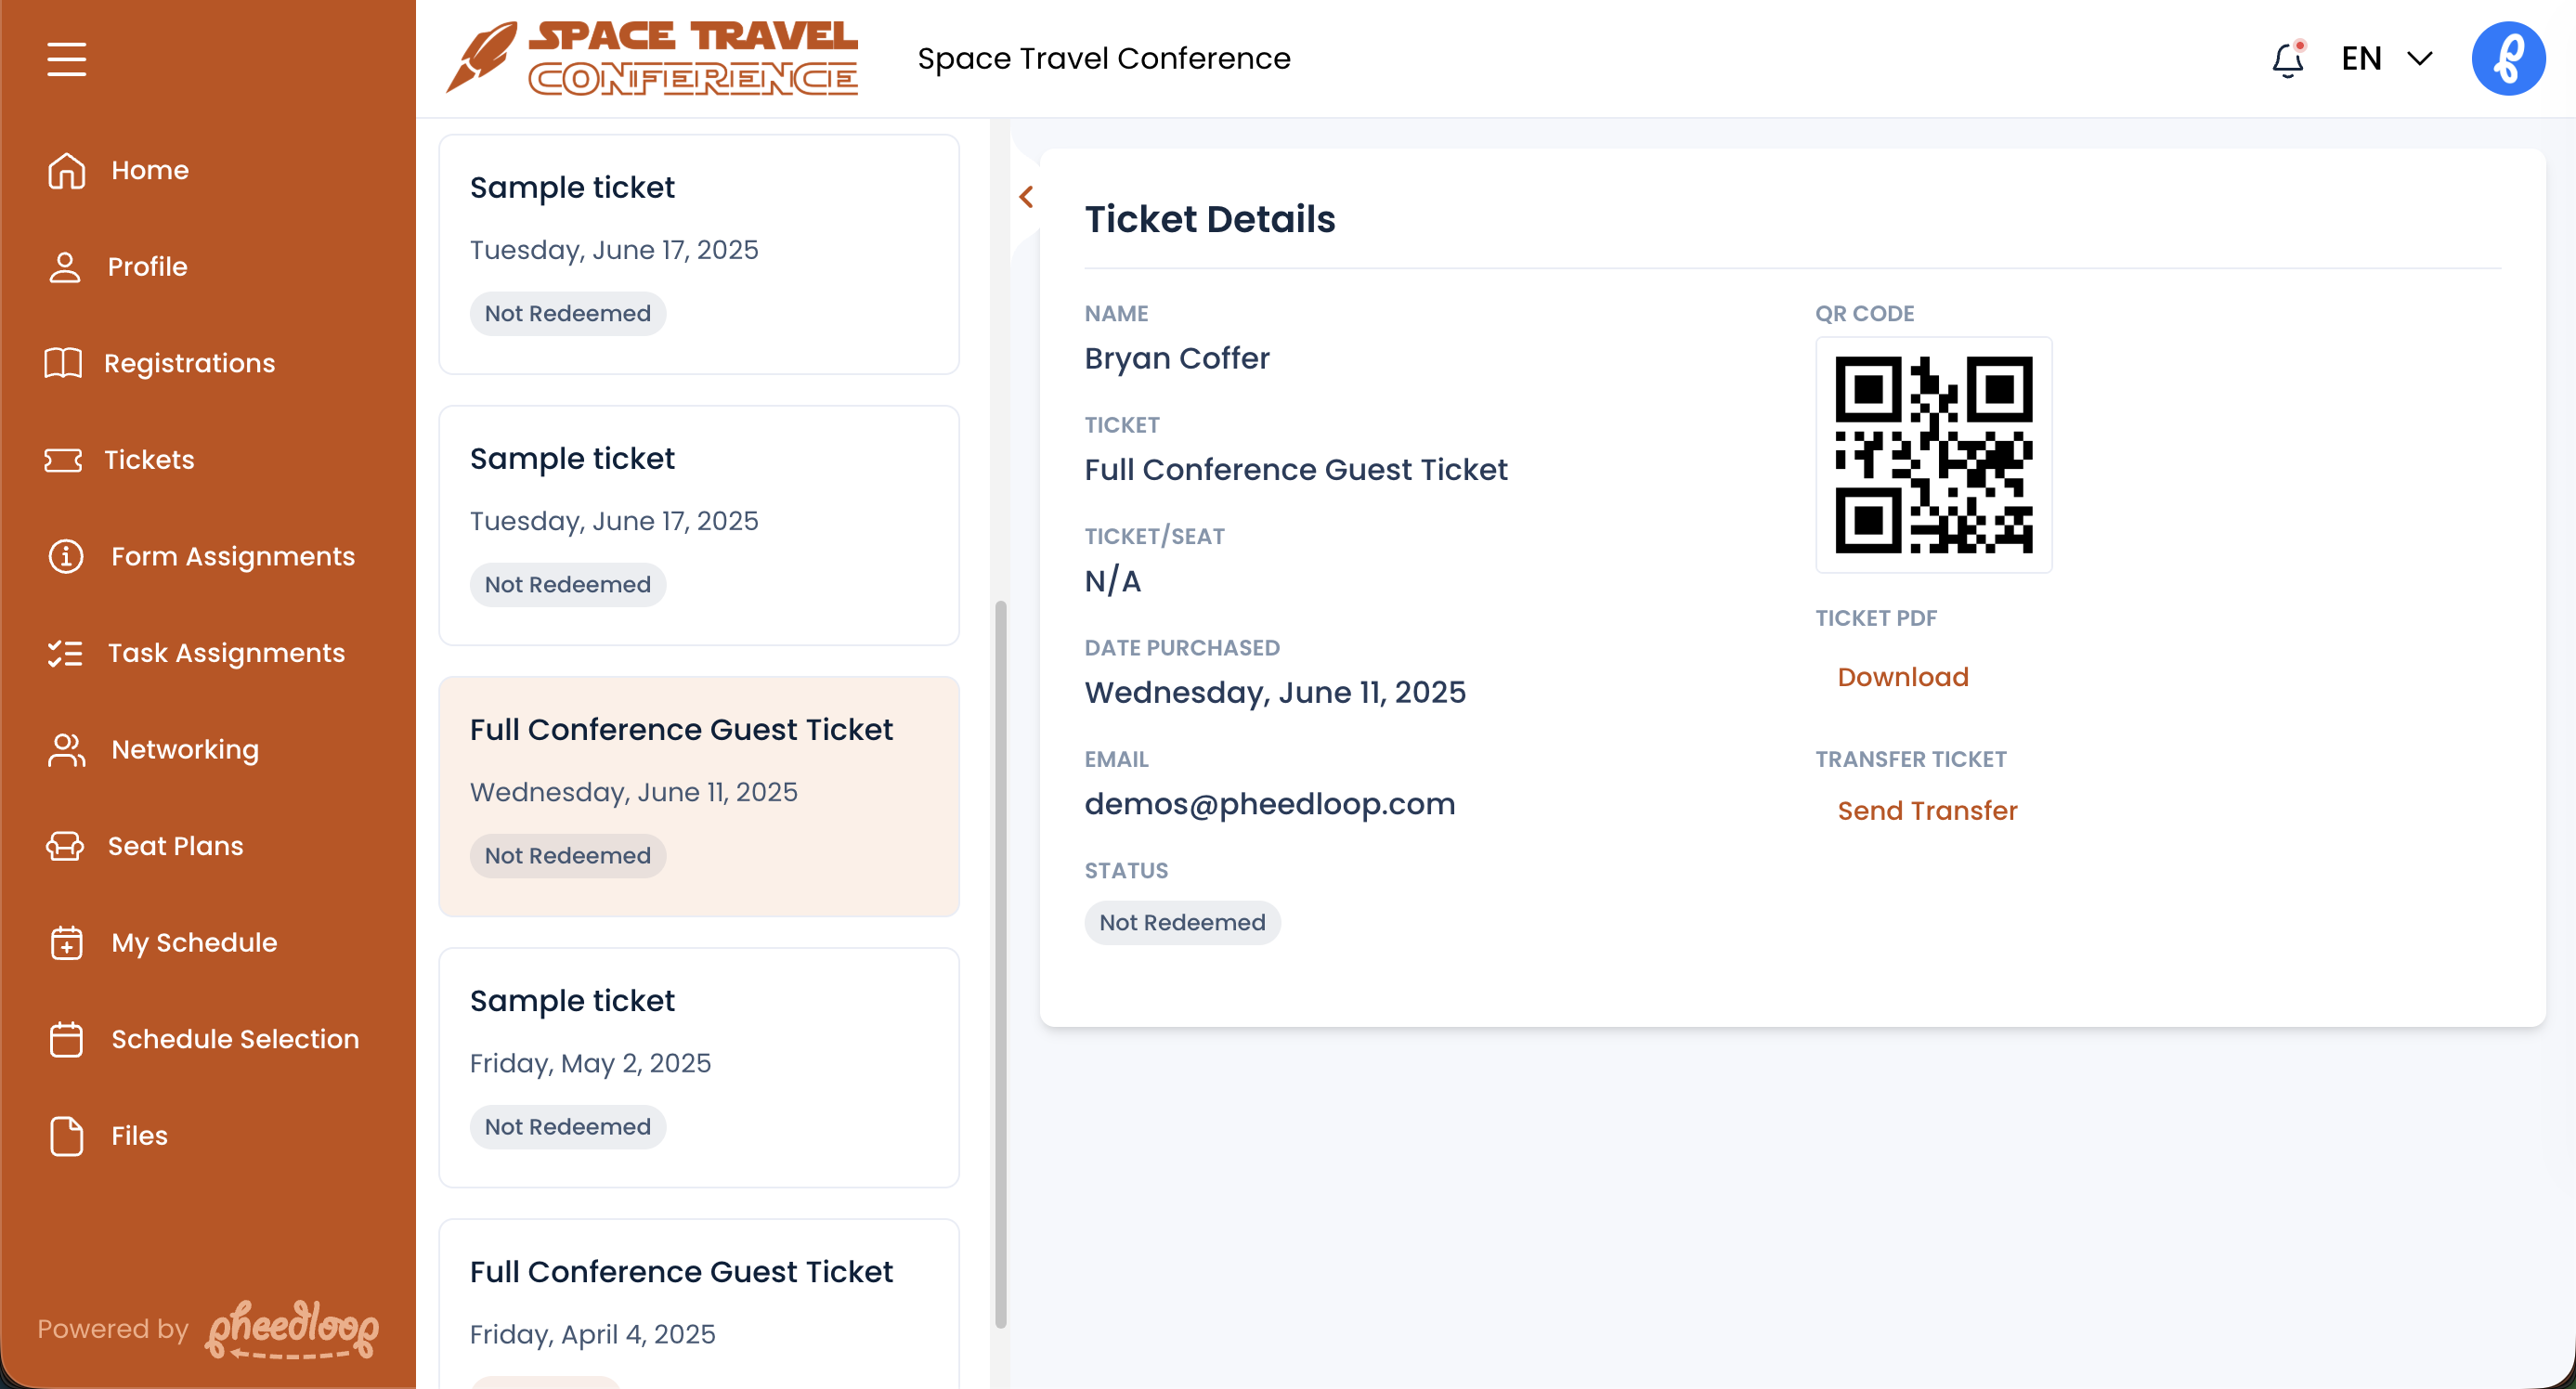Download the ticket PDF
Viewport: 2576px width, 1389px height.
point(1902,677)
